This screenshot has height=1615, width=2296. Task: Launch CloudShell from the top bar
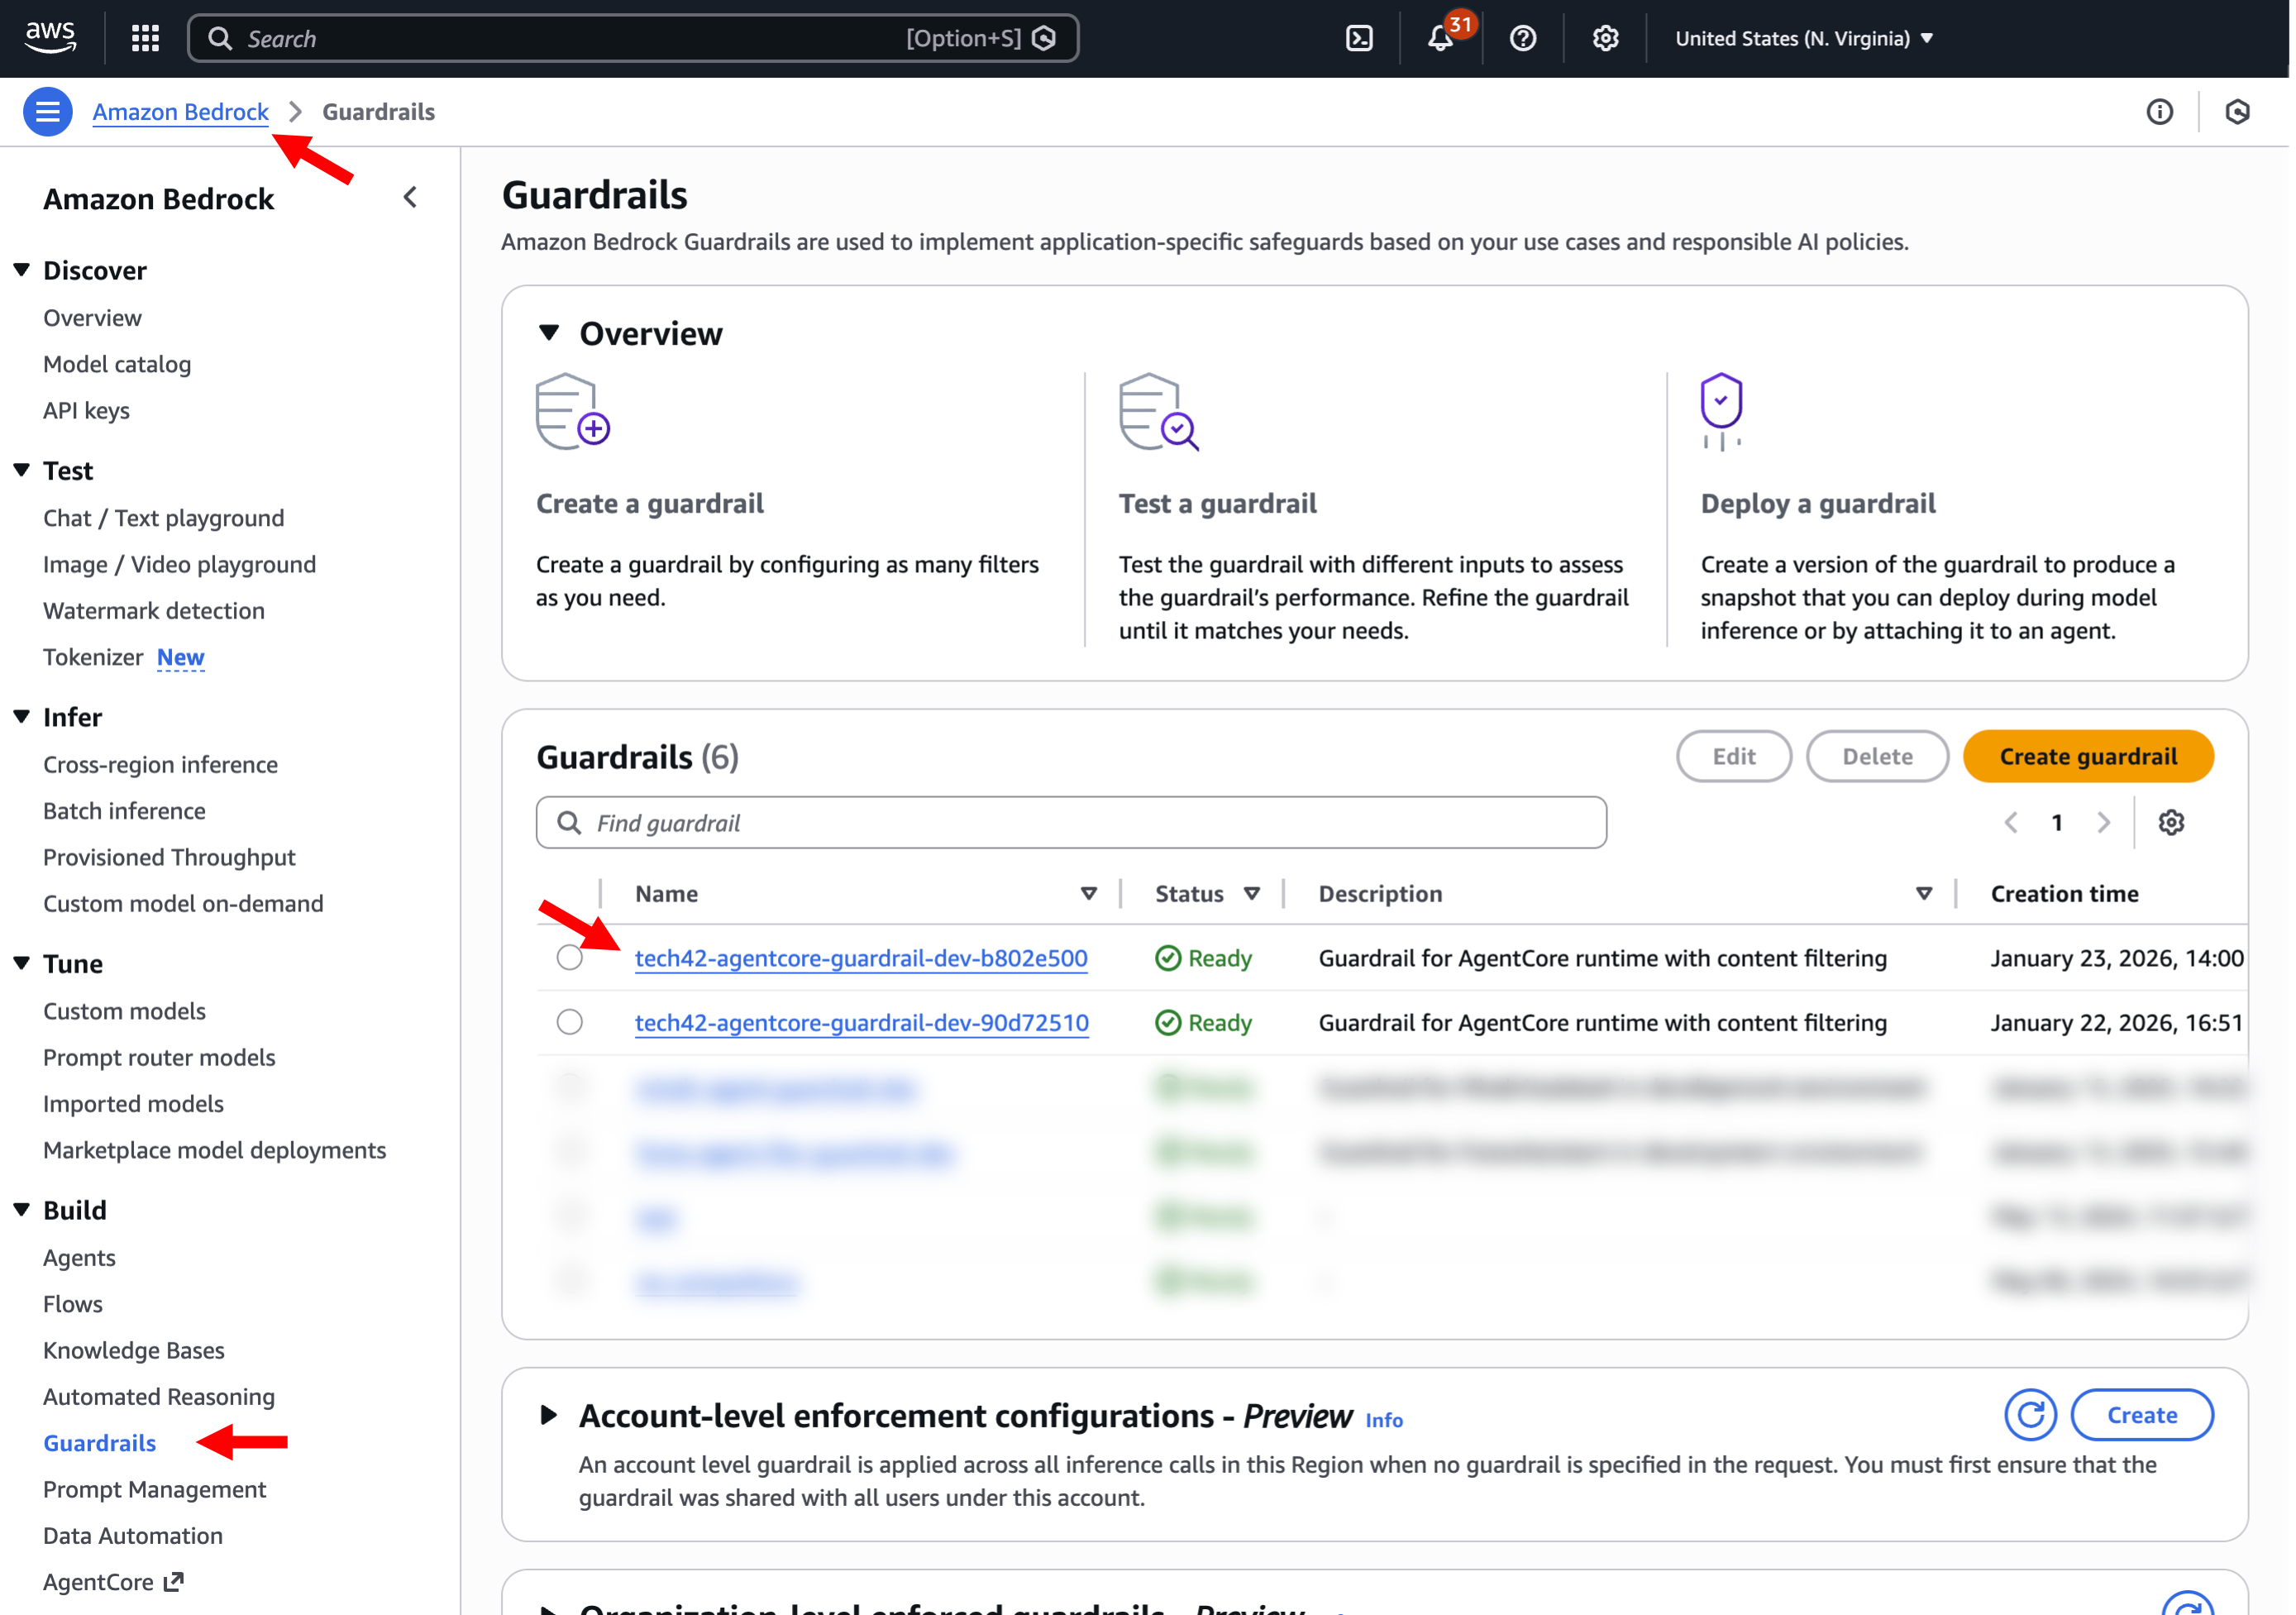click(x=1360, y=38)
